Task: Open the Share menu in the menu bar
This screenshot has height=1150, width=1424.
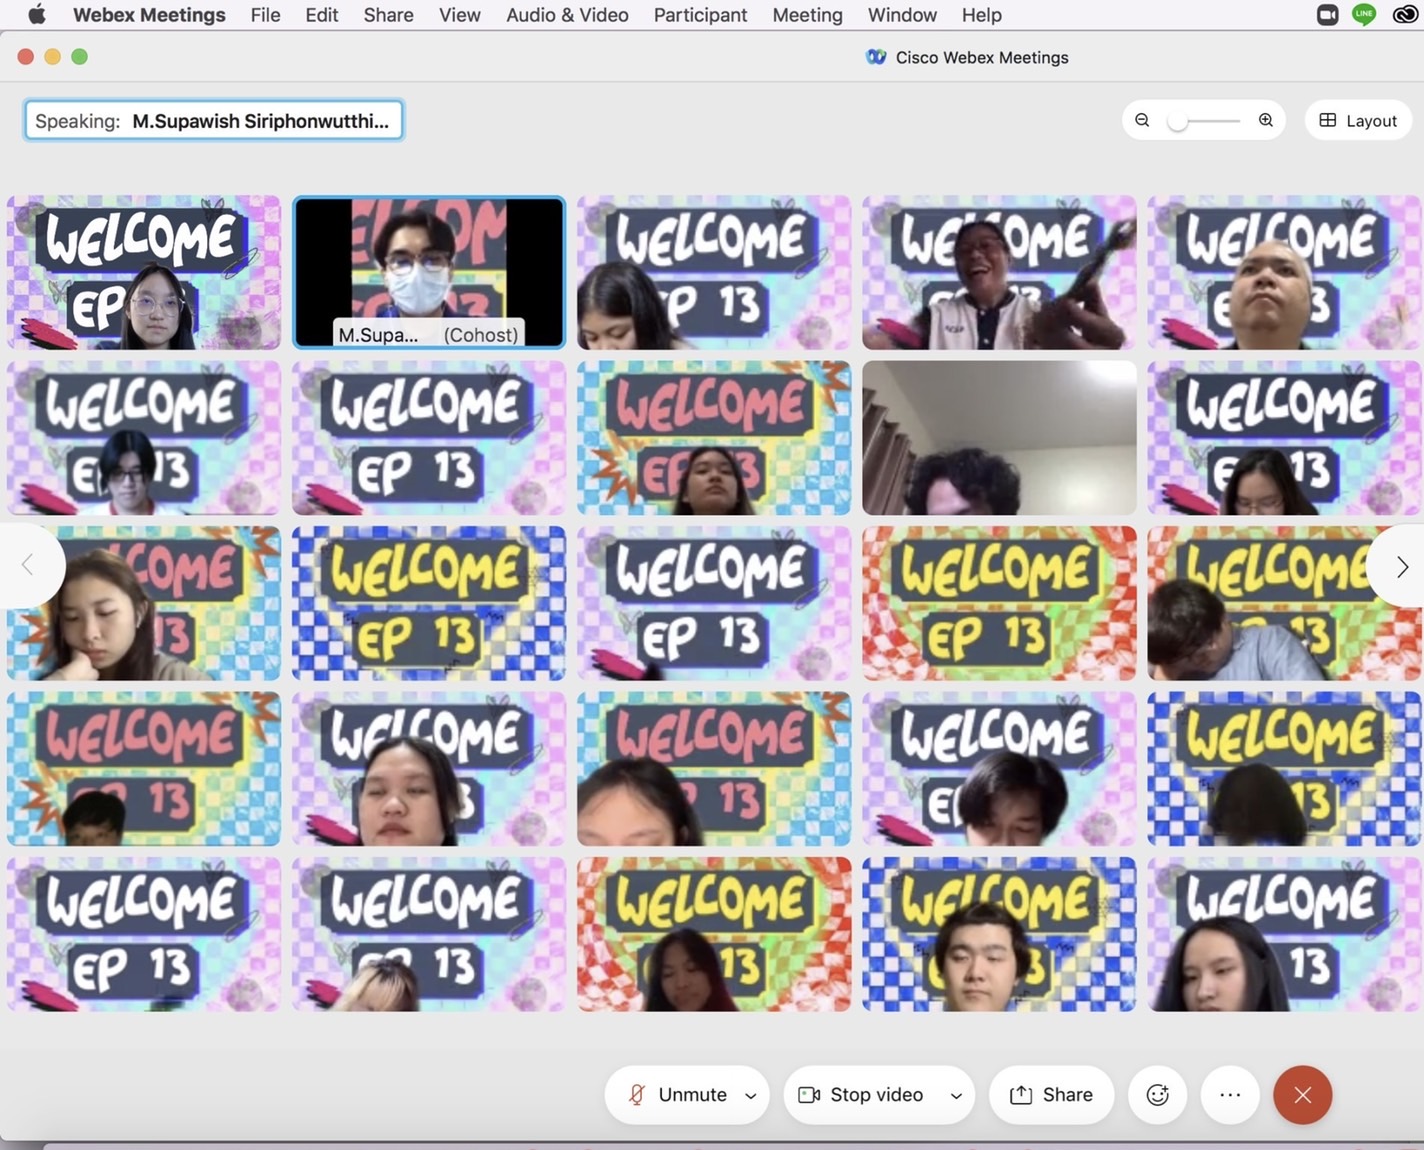Action: [x=389, y=15]
